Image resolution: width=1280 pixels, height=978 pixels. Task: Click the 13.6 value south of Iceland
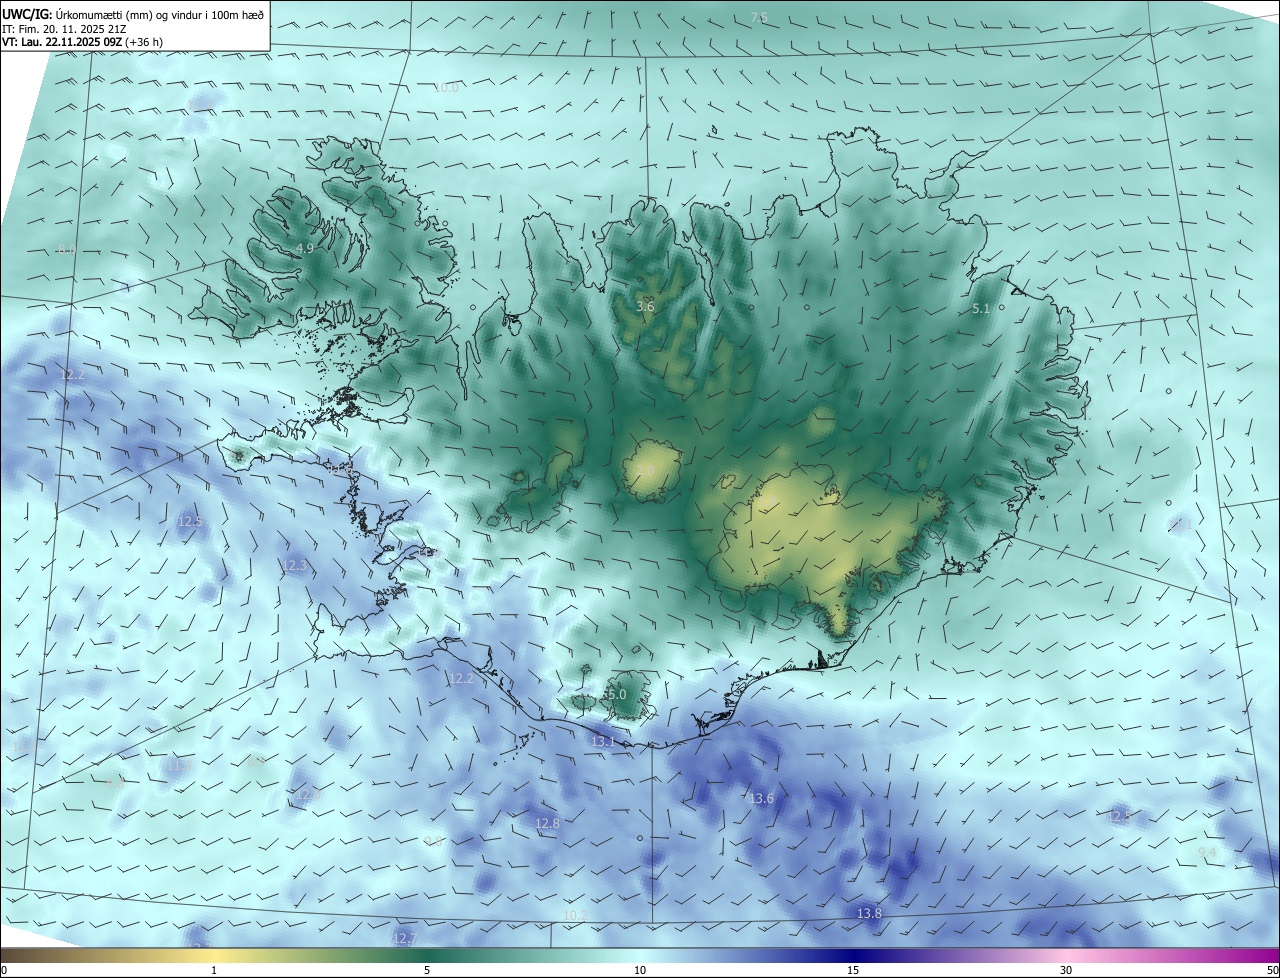click(762, 798)
